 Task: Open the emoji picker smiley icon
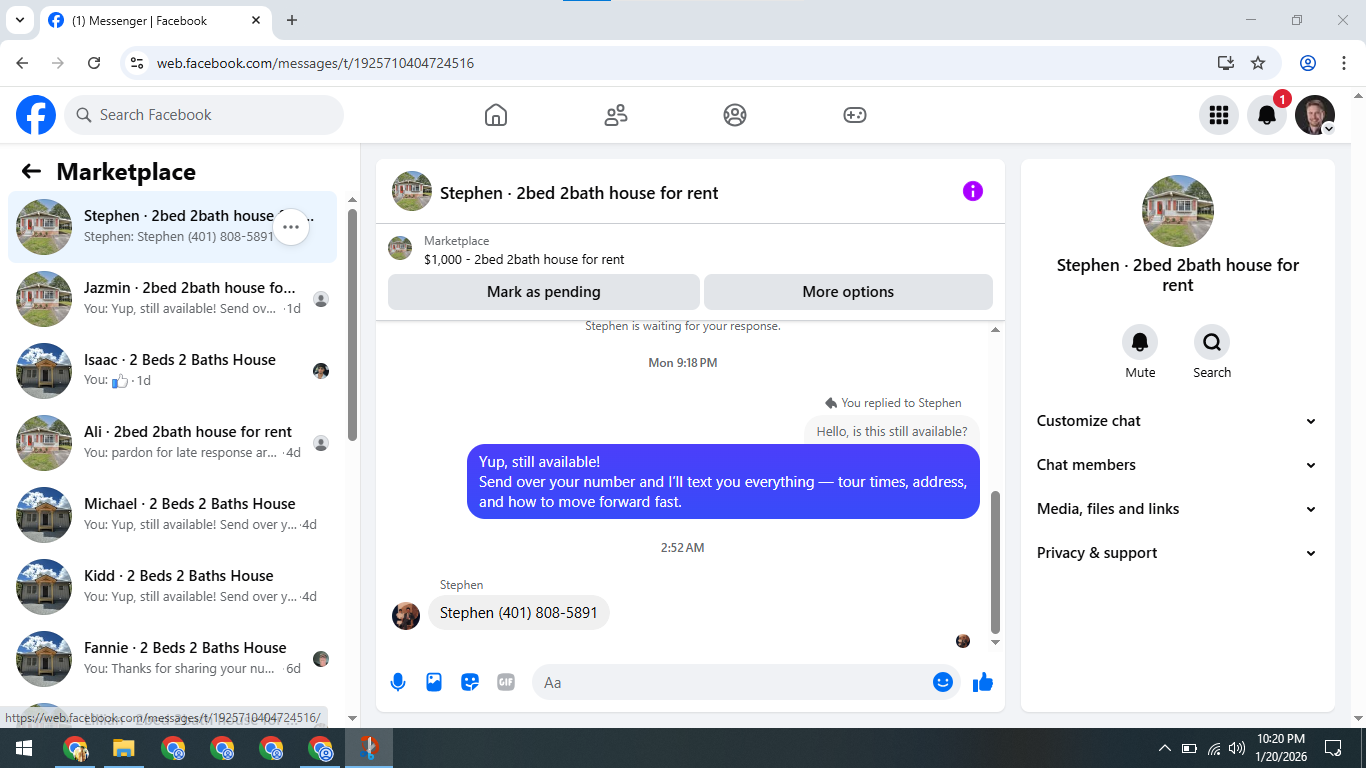pyautogui.click(x=943, y=682)
